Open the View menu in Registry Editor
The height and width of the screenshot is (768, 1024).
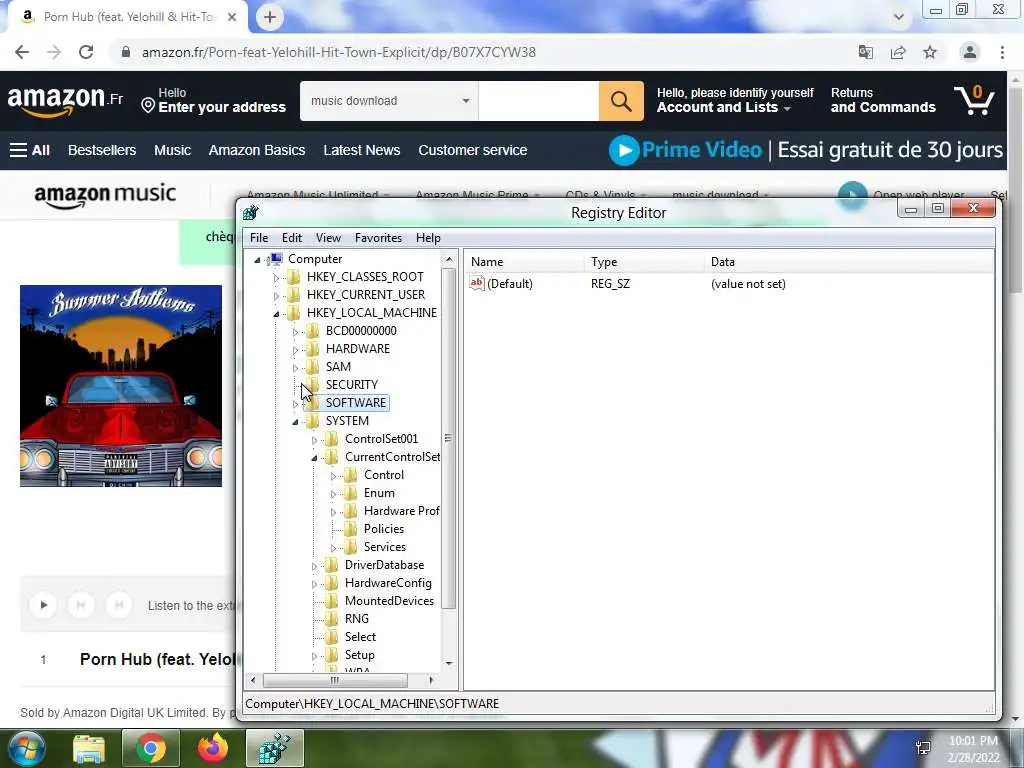pos(328,238)
